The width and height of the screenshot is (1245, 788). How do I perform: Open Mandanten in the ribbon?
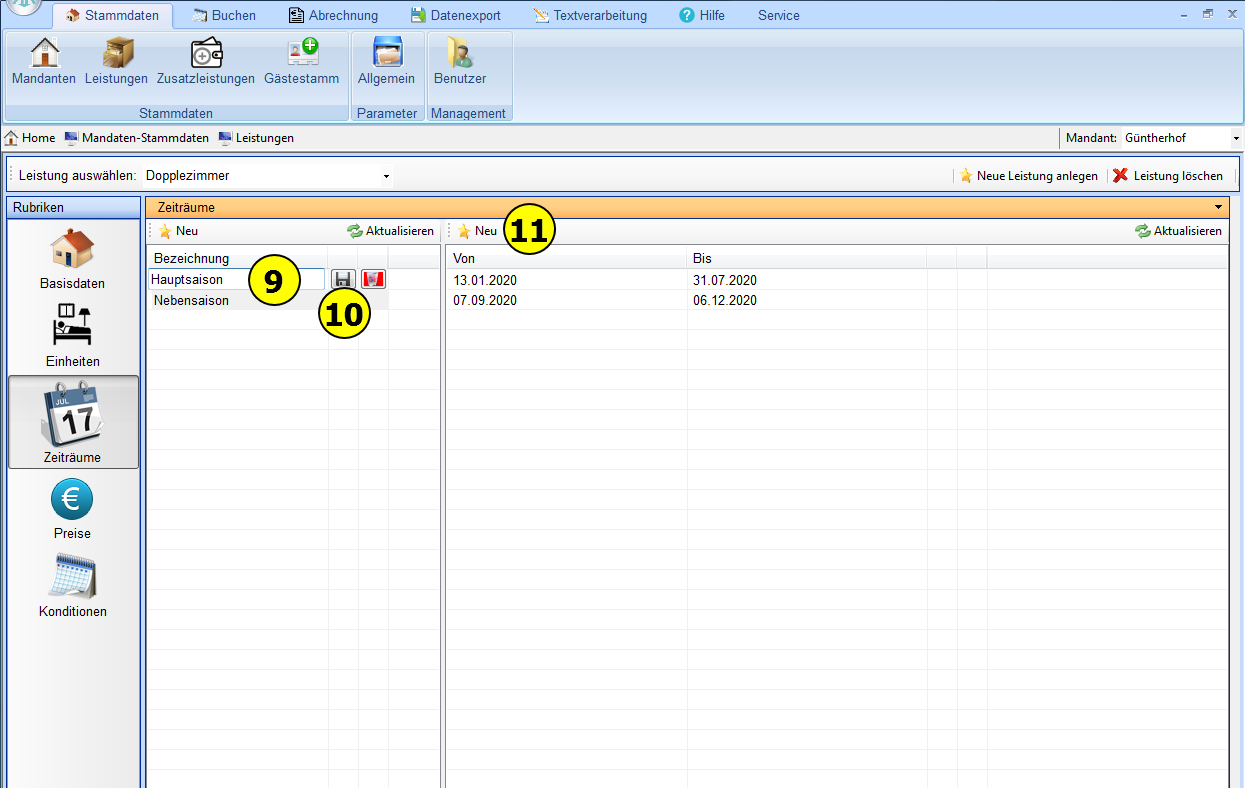click(44, 60)
